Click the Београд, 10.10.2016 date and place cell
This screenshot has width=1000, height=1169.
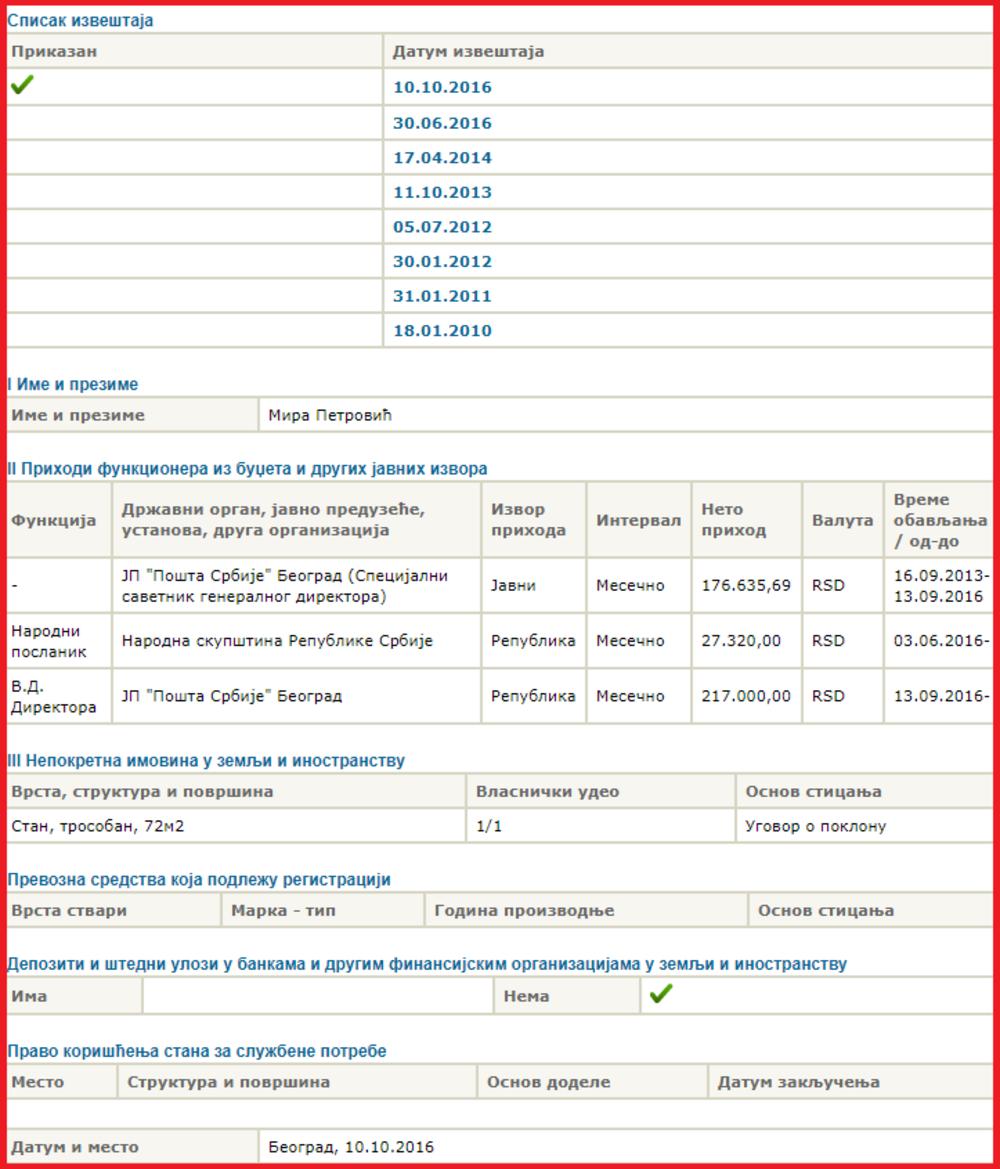(351, 1147)
